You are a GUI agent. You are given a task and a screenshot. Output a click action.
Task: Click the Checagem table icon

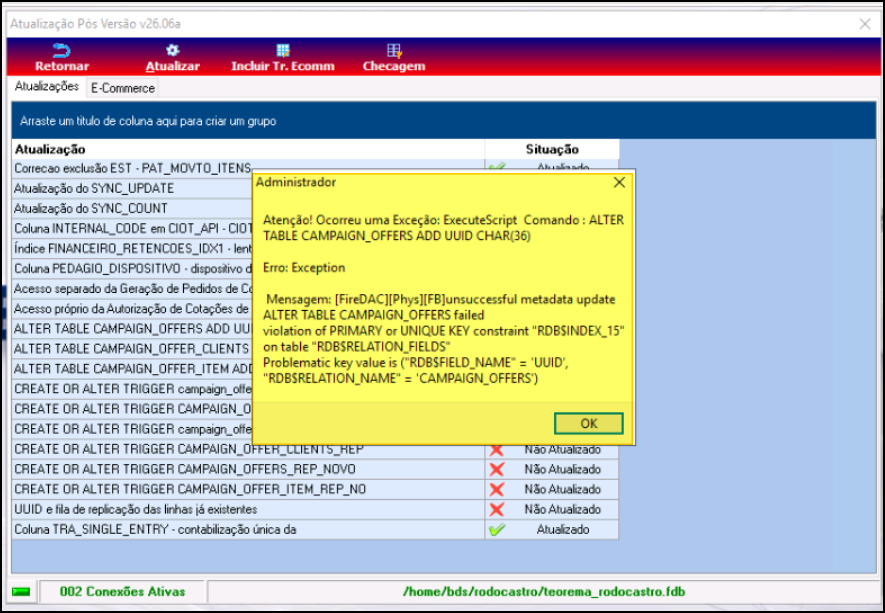point(394,51)
